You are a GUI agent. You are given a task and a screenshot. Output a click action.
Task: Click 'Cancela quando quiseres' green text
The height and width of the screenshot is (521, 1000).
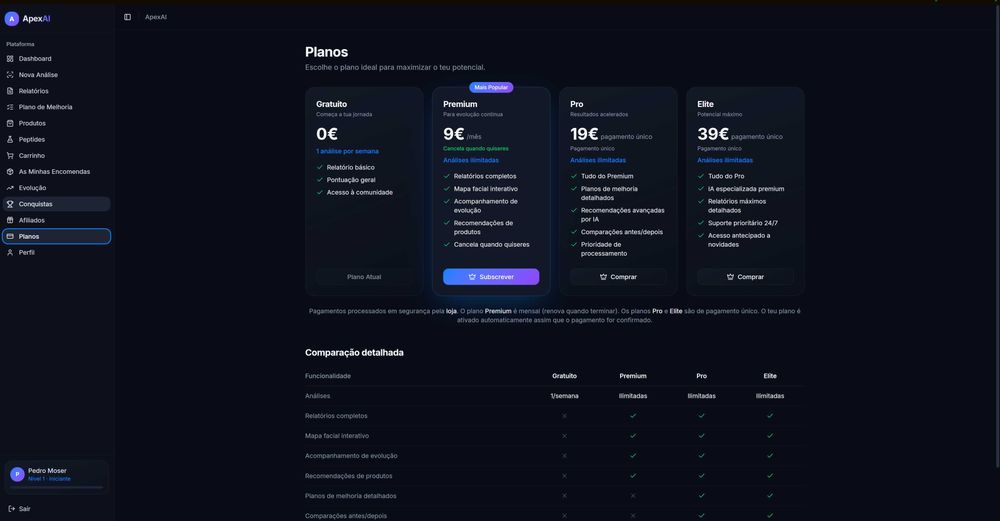pyautogui.click(x=476, y=149)
